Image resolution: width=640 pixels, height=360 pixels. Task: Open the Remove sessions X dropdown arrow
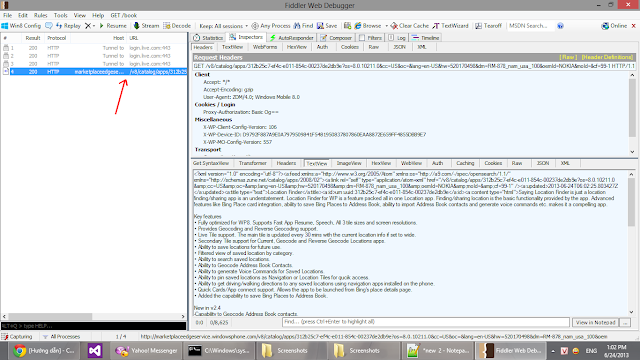[x=94, y=26]
